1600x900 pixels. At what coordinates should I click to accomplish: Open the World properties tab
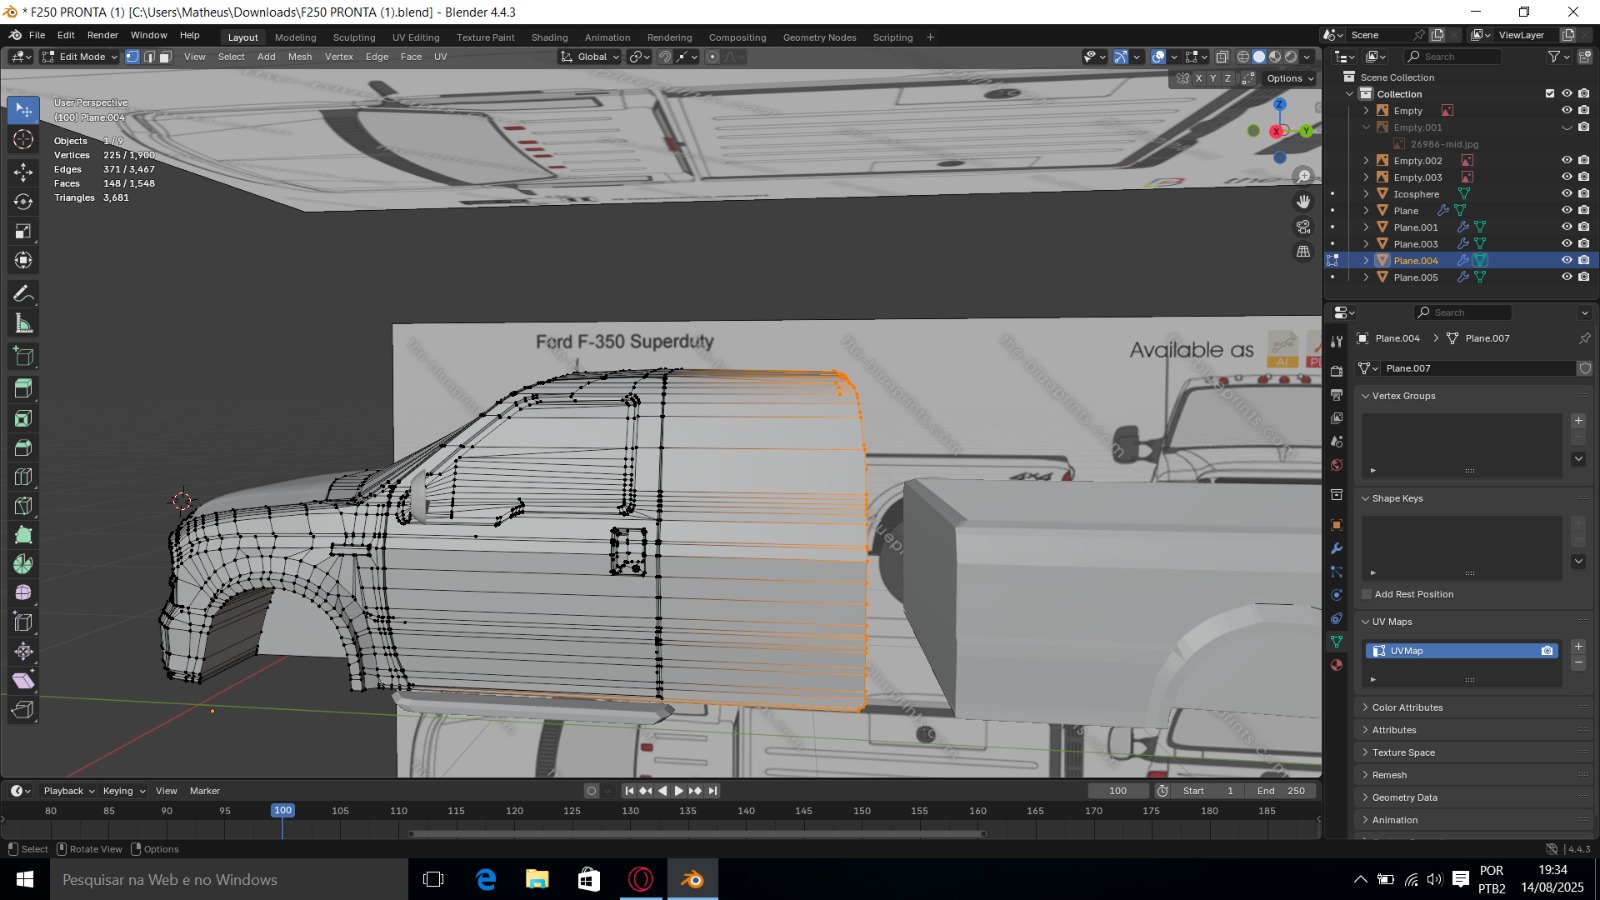coord(1336,465)
